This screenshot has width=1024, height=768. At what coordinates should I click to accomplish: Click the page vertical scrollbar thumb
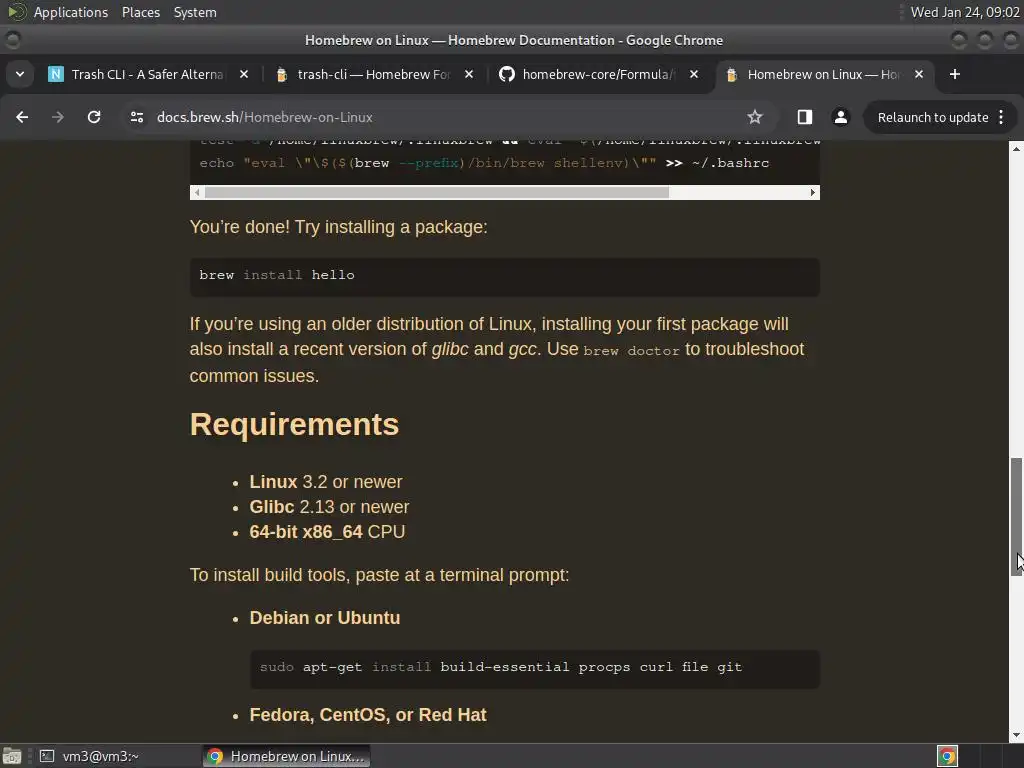[1016, 516]
